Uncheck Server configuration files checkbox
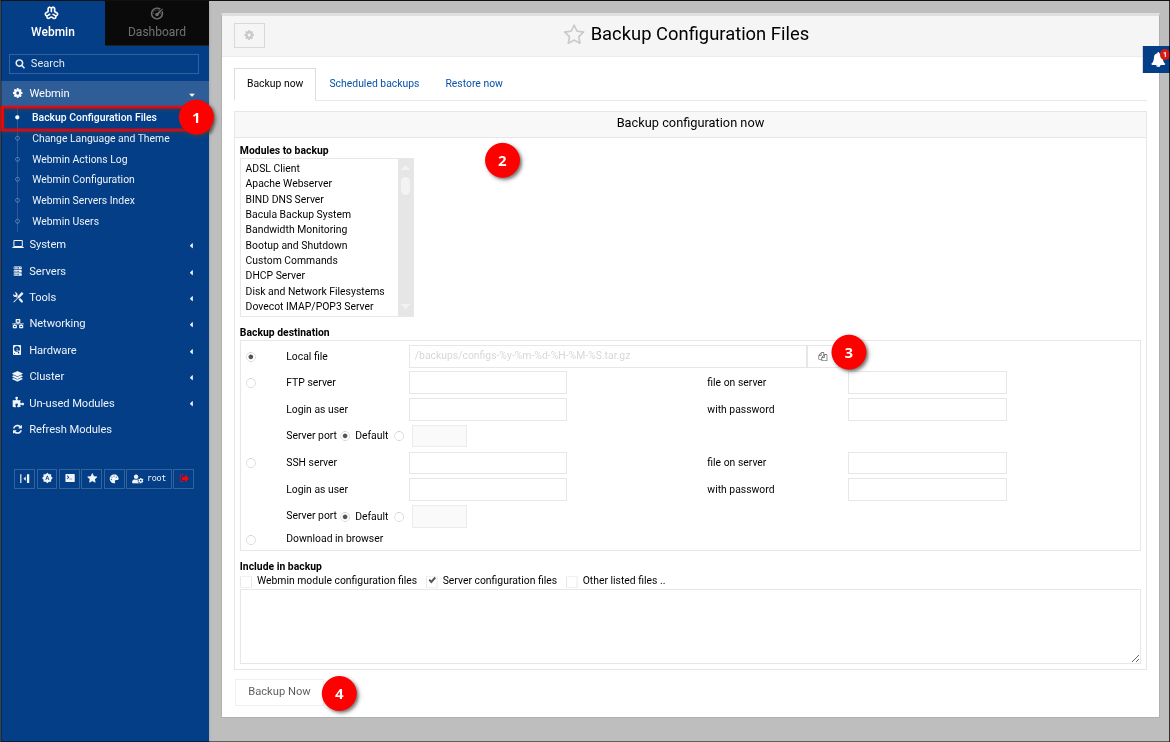 click(x=432, y=581)
